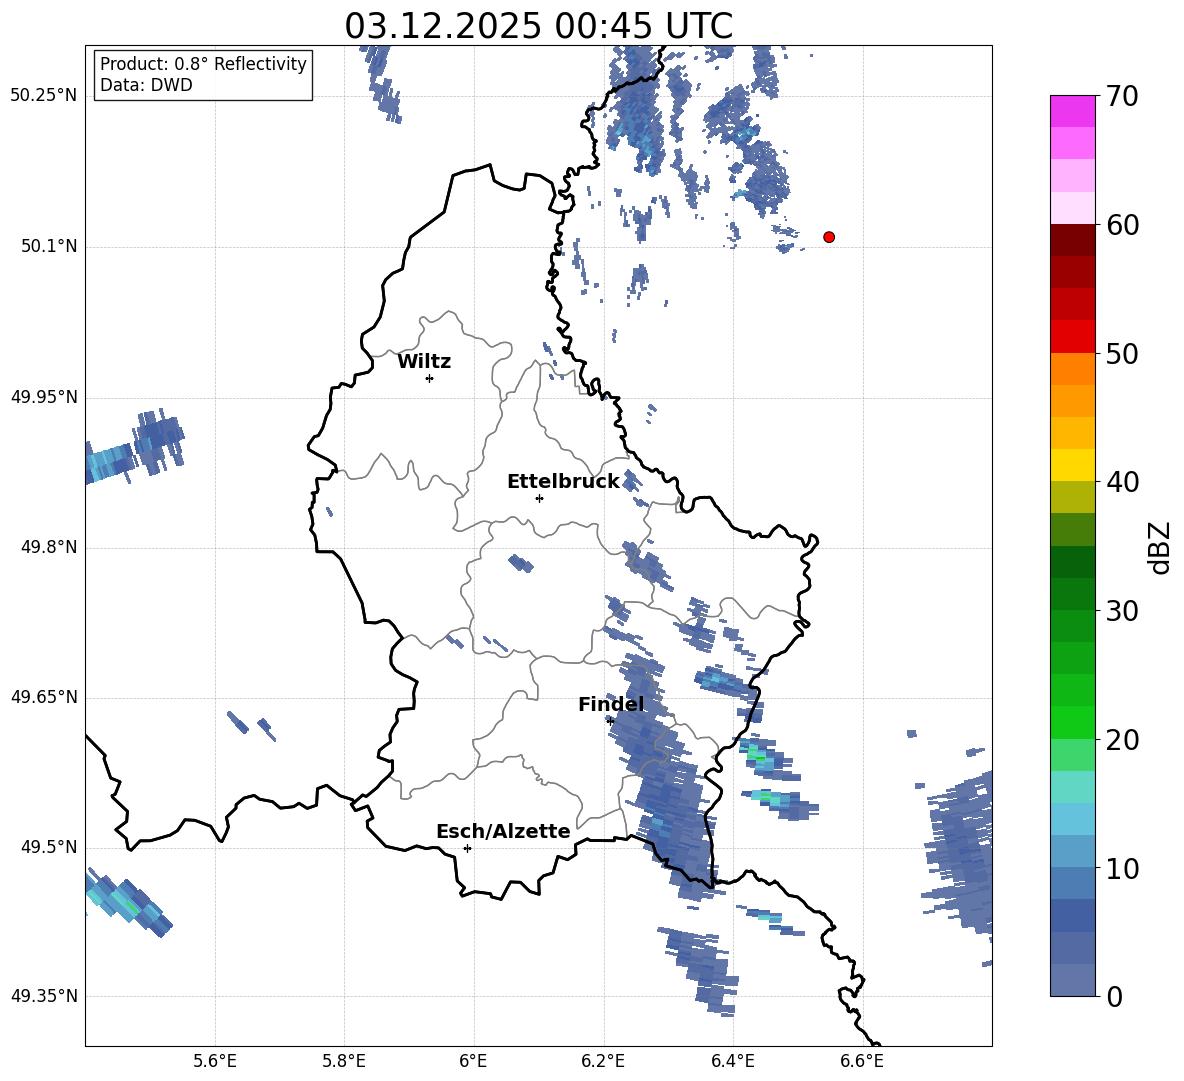Click the 5.8°E longitude label
Image resolution: width=1184 pixels, height=1081 pixels.
coord(344,1061)
